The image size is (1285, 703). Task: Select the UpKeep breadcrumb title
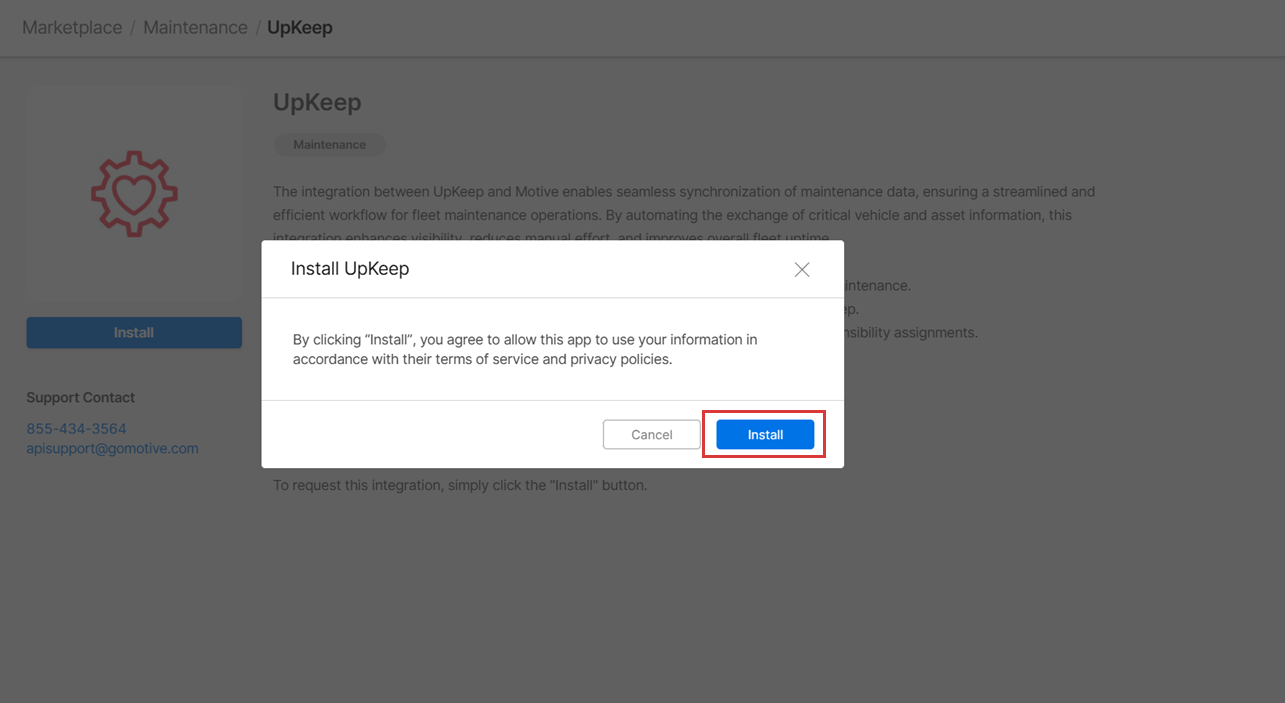[x=300, y=28]
